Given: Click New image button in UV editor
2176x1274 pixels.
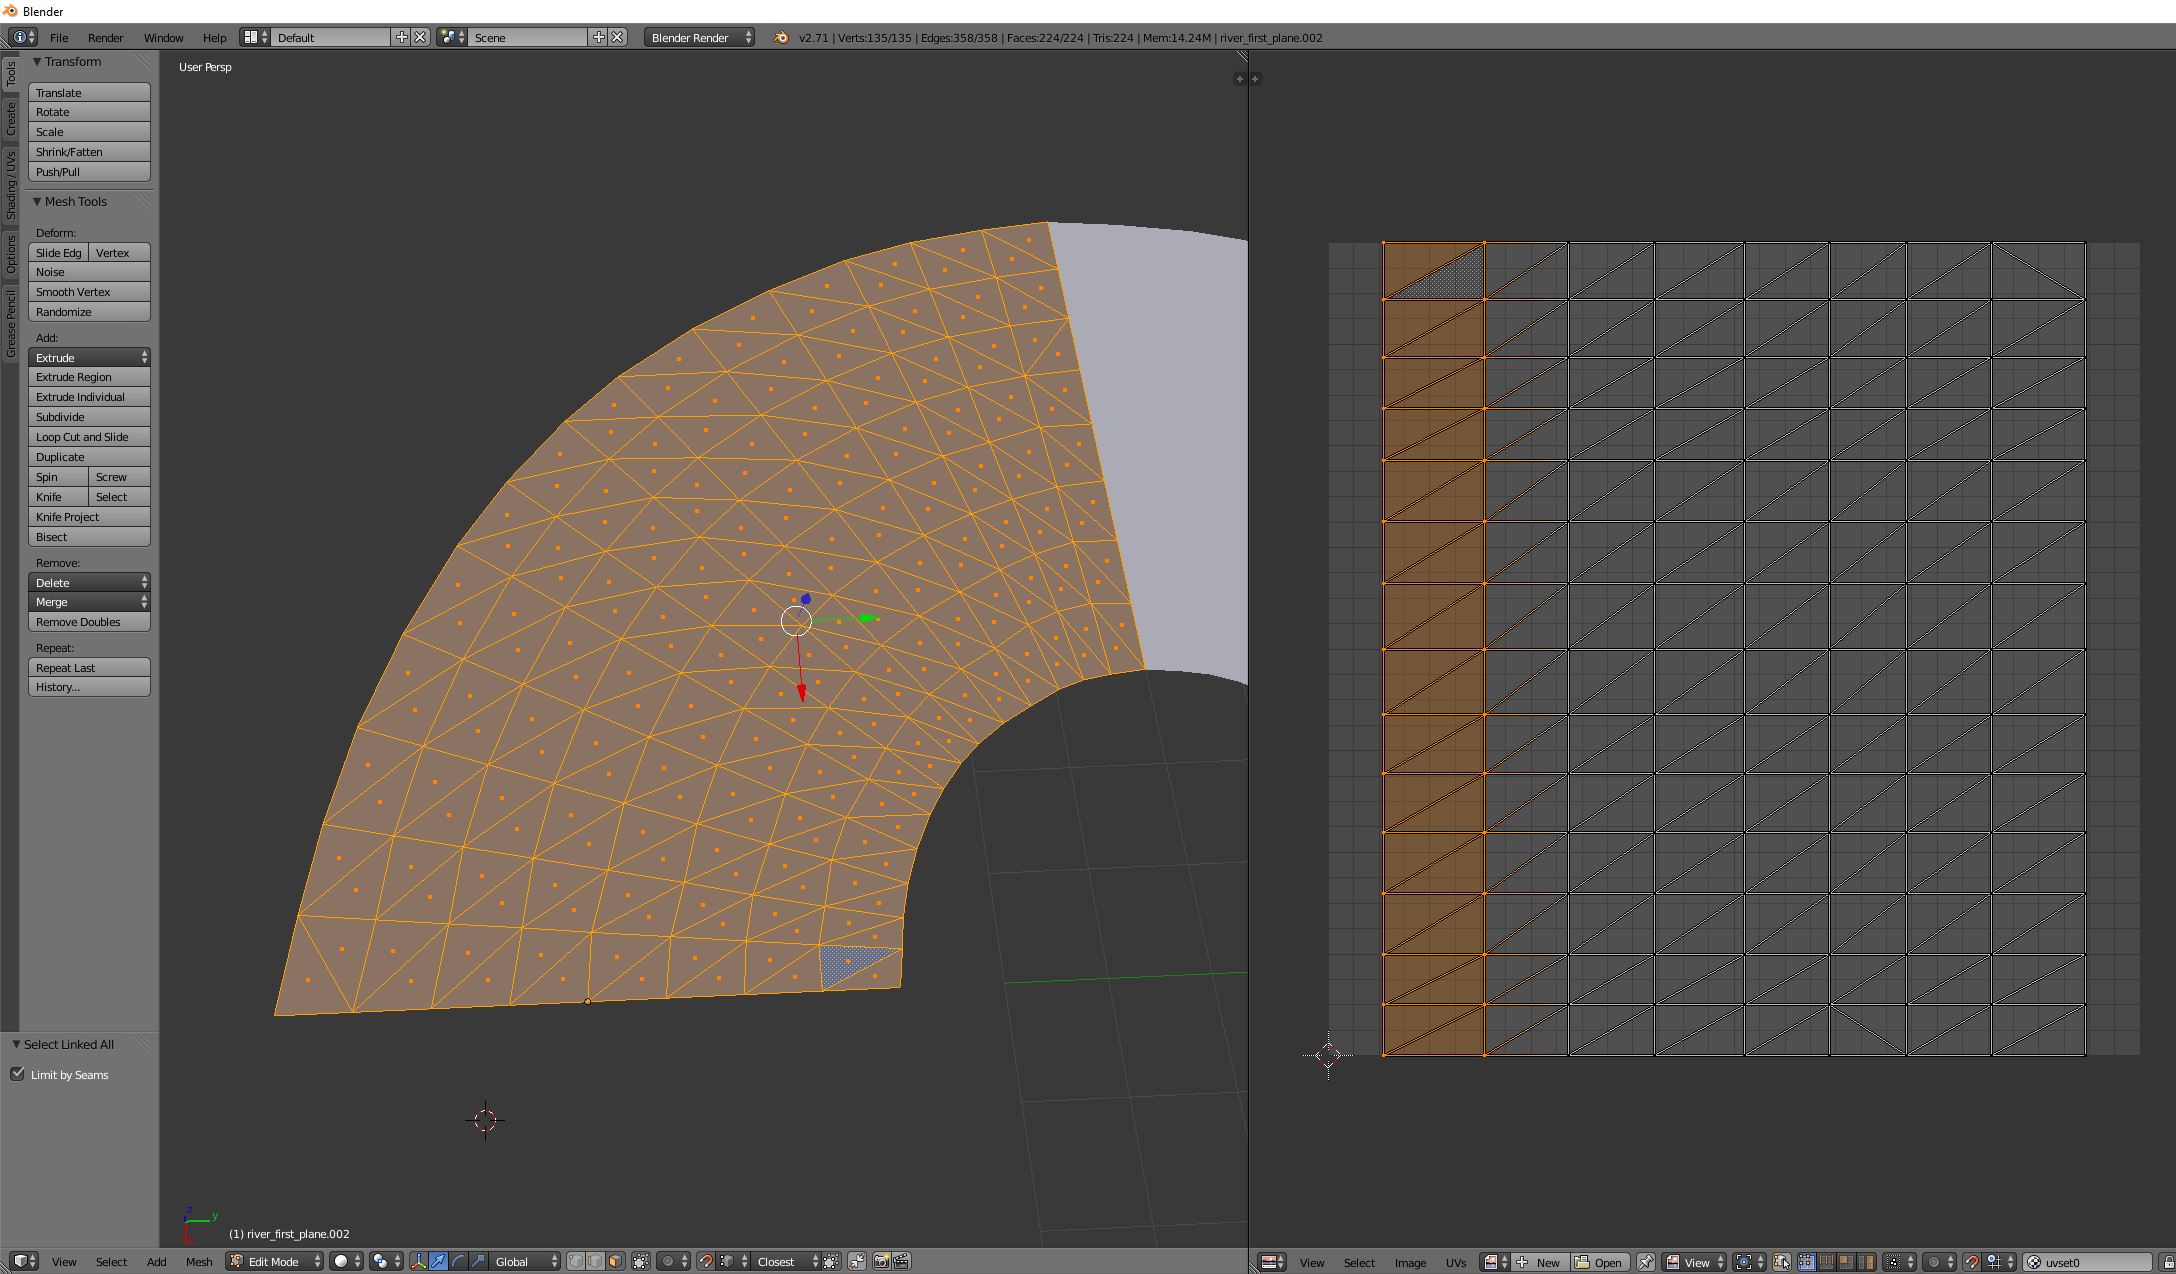Looking at the screenshot, I should [x=1539, y=1262].
